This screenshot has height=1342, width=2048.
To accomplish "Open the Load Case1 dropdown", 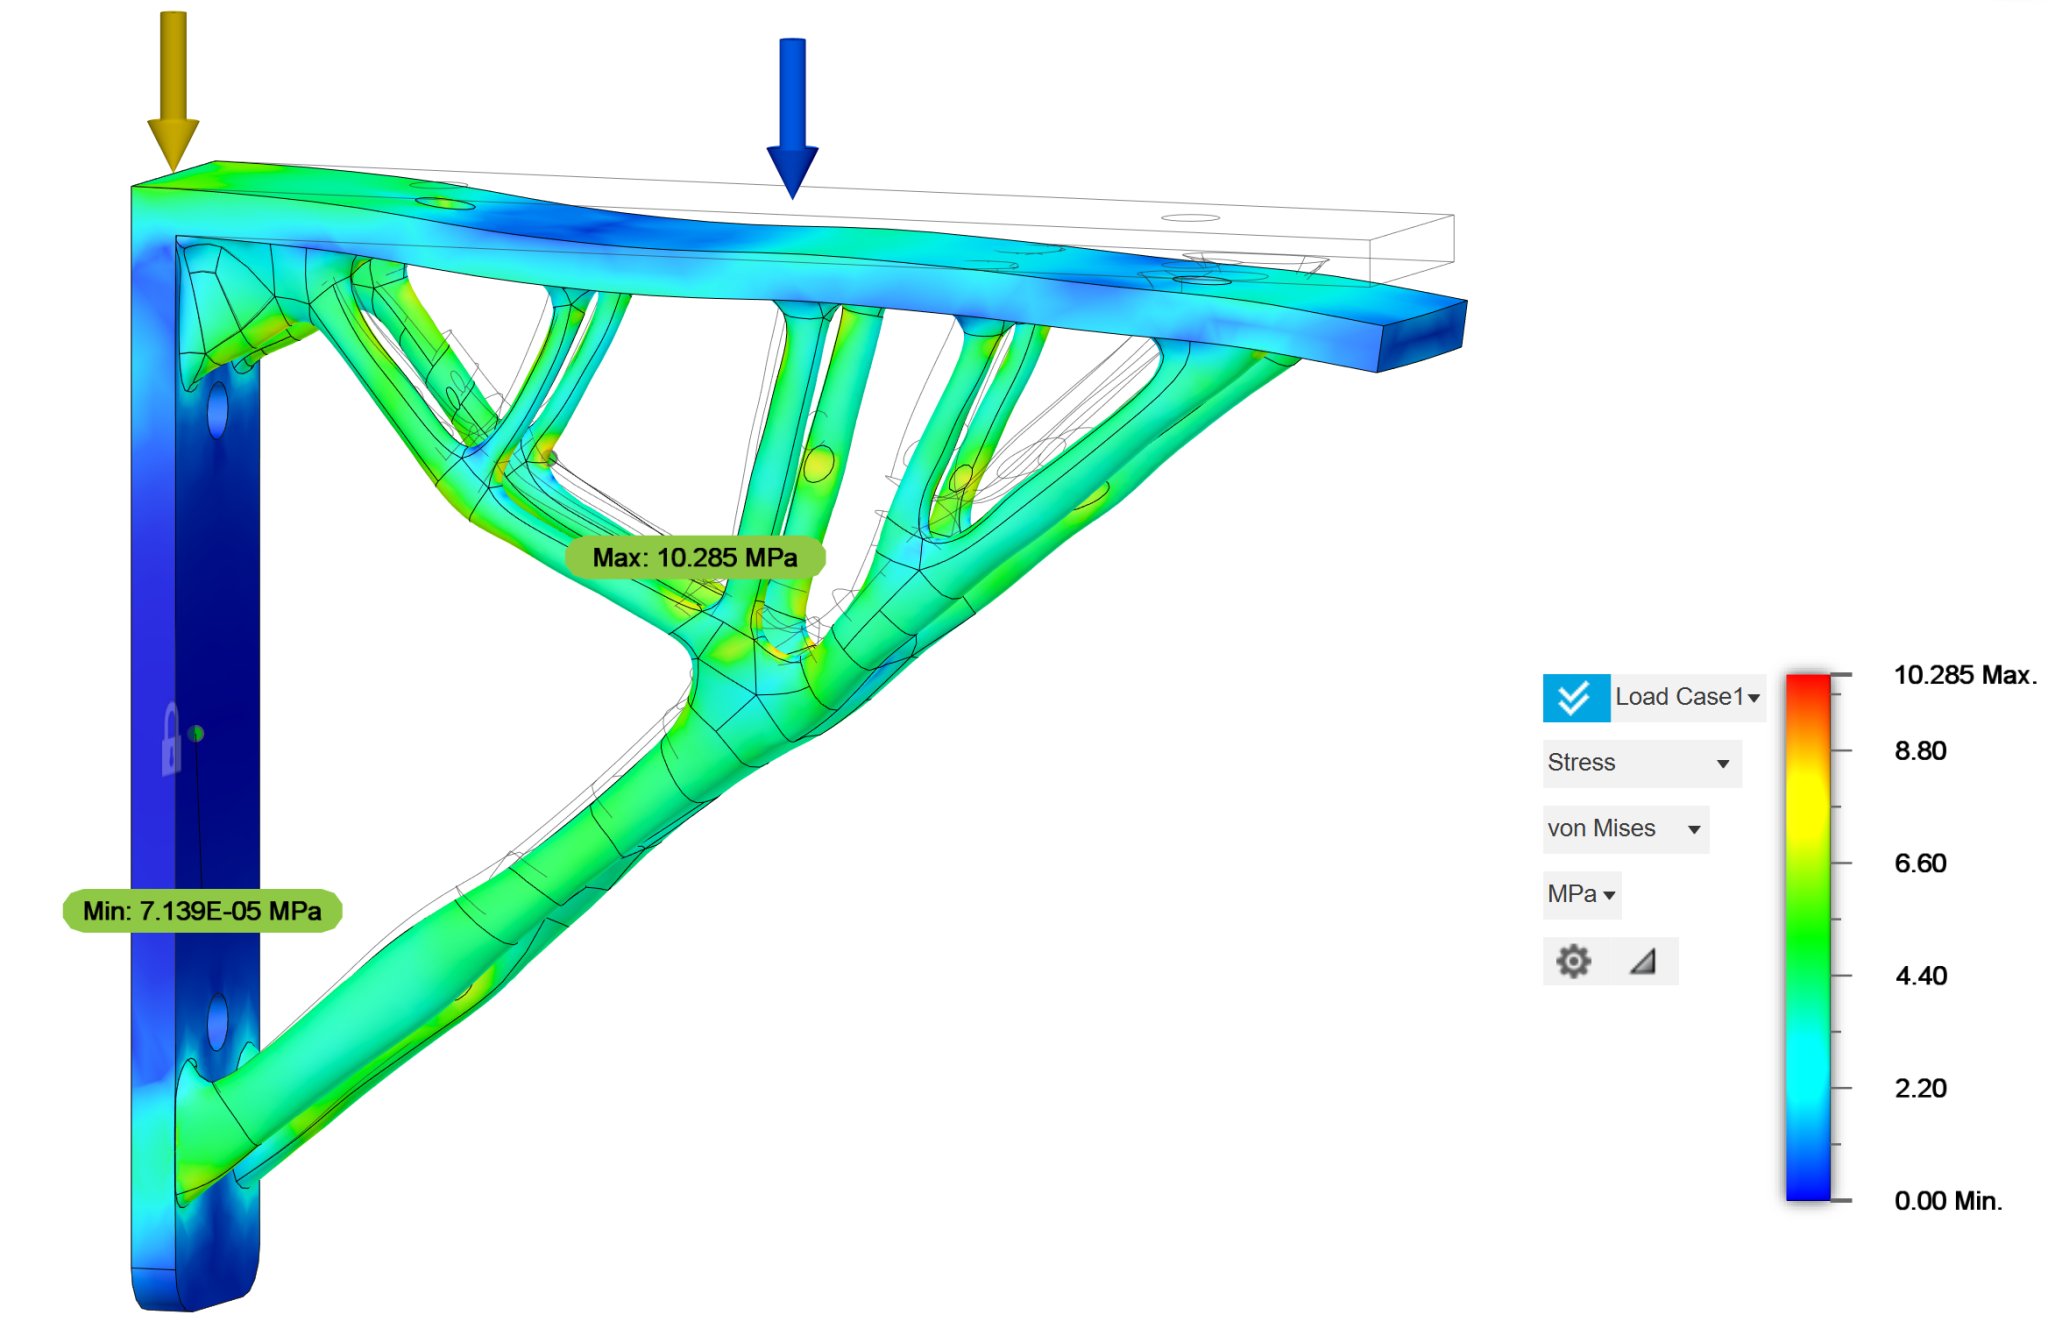I will click(x=1687, y=697).
